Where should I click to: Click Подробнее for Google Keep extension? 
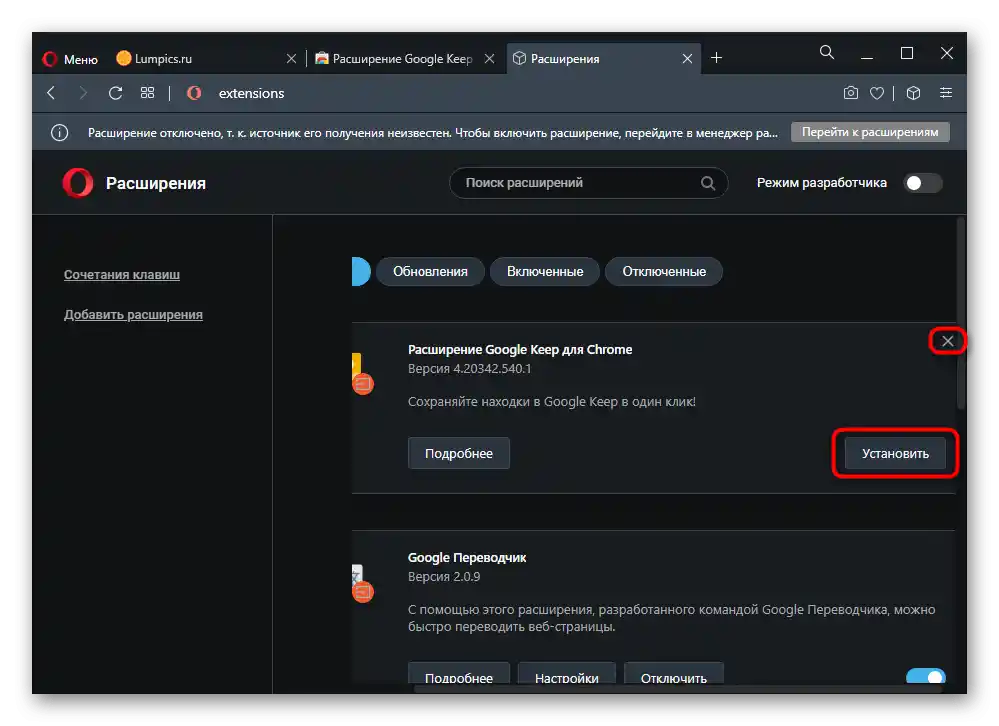click(459, 453)
